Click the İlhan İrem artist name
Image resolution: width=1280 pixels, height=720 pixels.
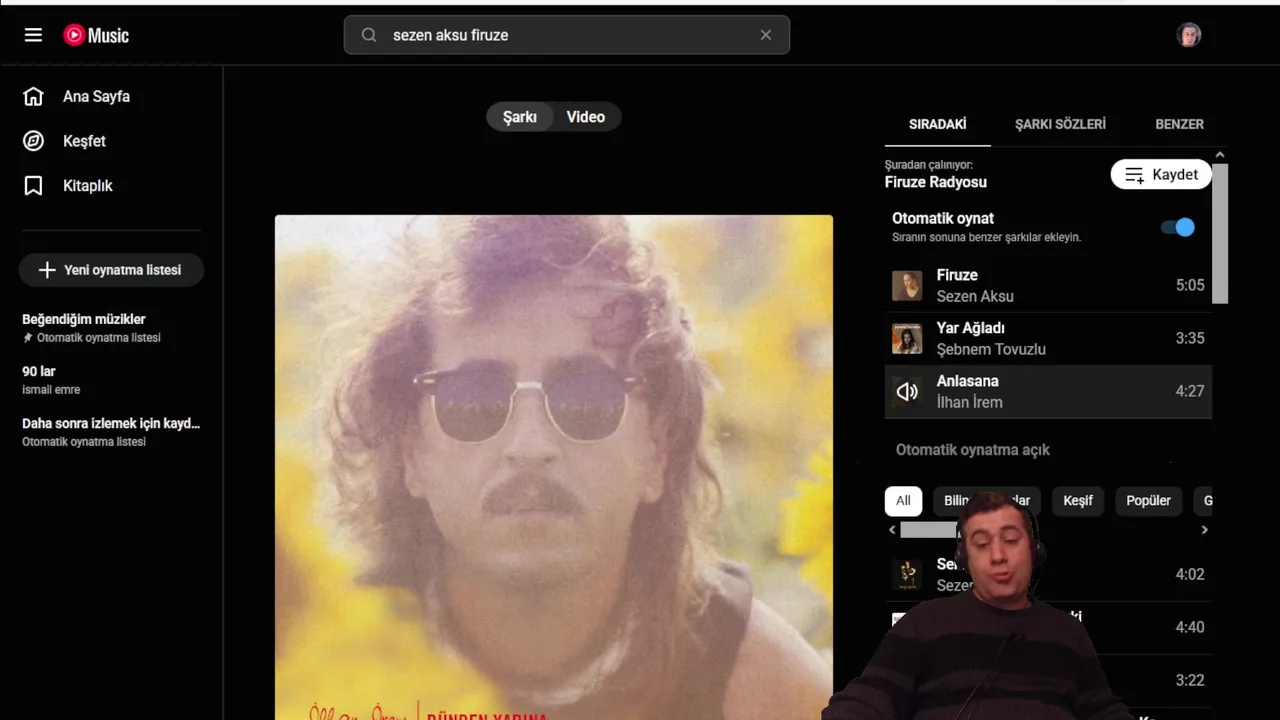(x=969, y=402)
